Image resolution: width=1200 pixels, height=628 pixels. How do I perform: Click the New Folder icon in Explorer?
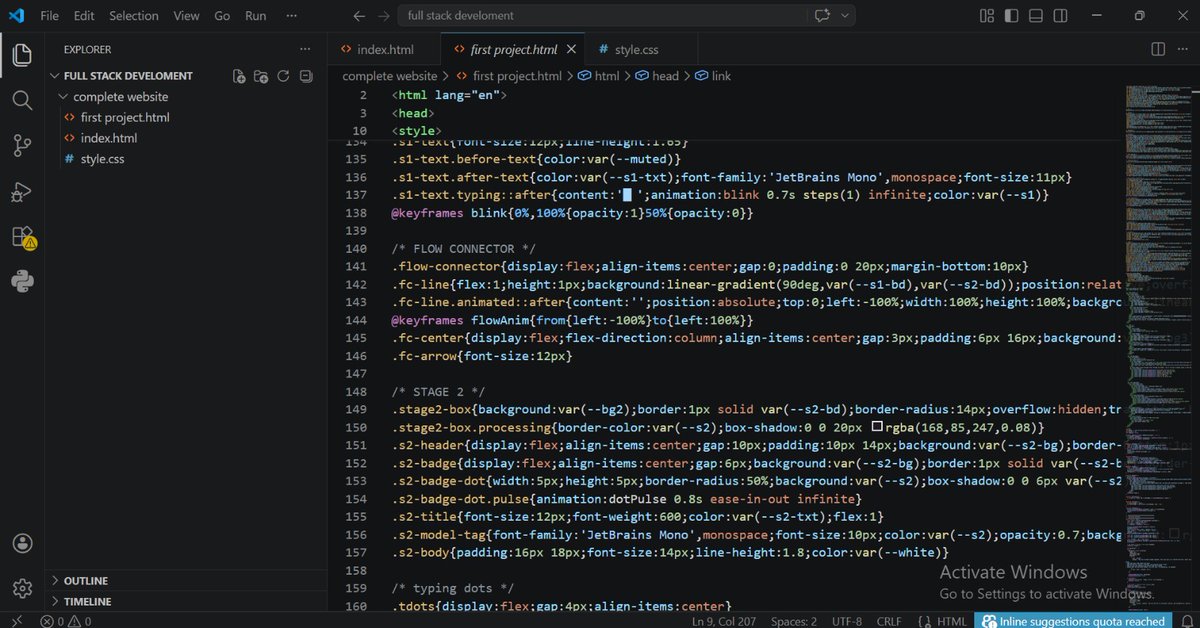(261, 76)
